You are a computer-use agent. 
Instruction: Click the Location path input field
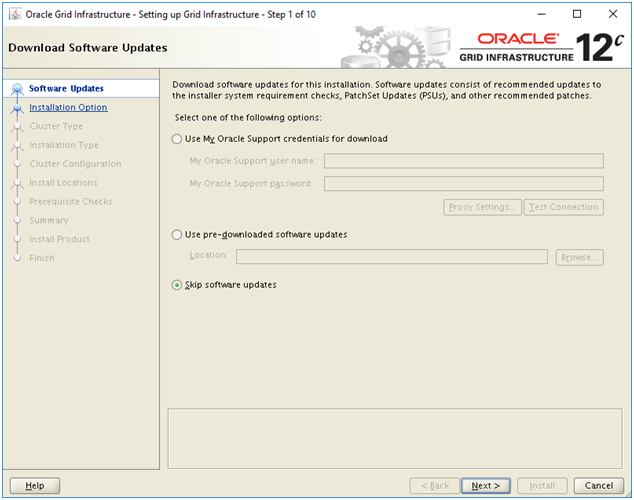point(391,257)
